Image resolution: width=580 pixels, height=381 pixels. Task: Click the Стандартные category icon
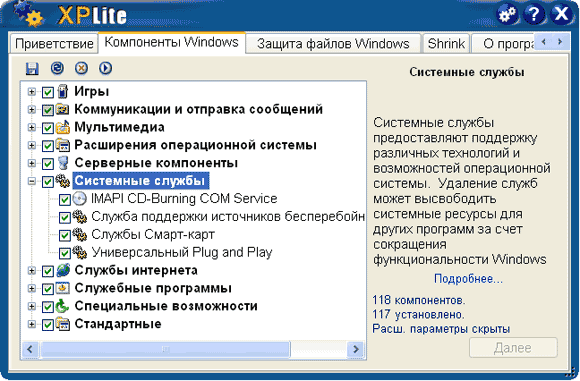click(x=63, y=324)
